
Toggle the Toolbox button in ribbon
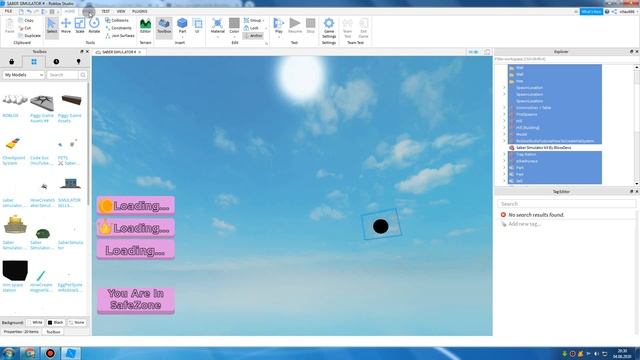point(164,27)
